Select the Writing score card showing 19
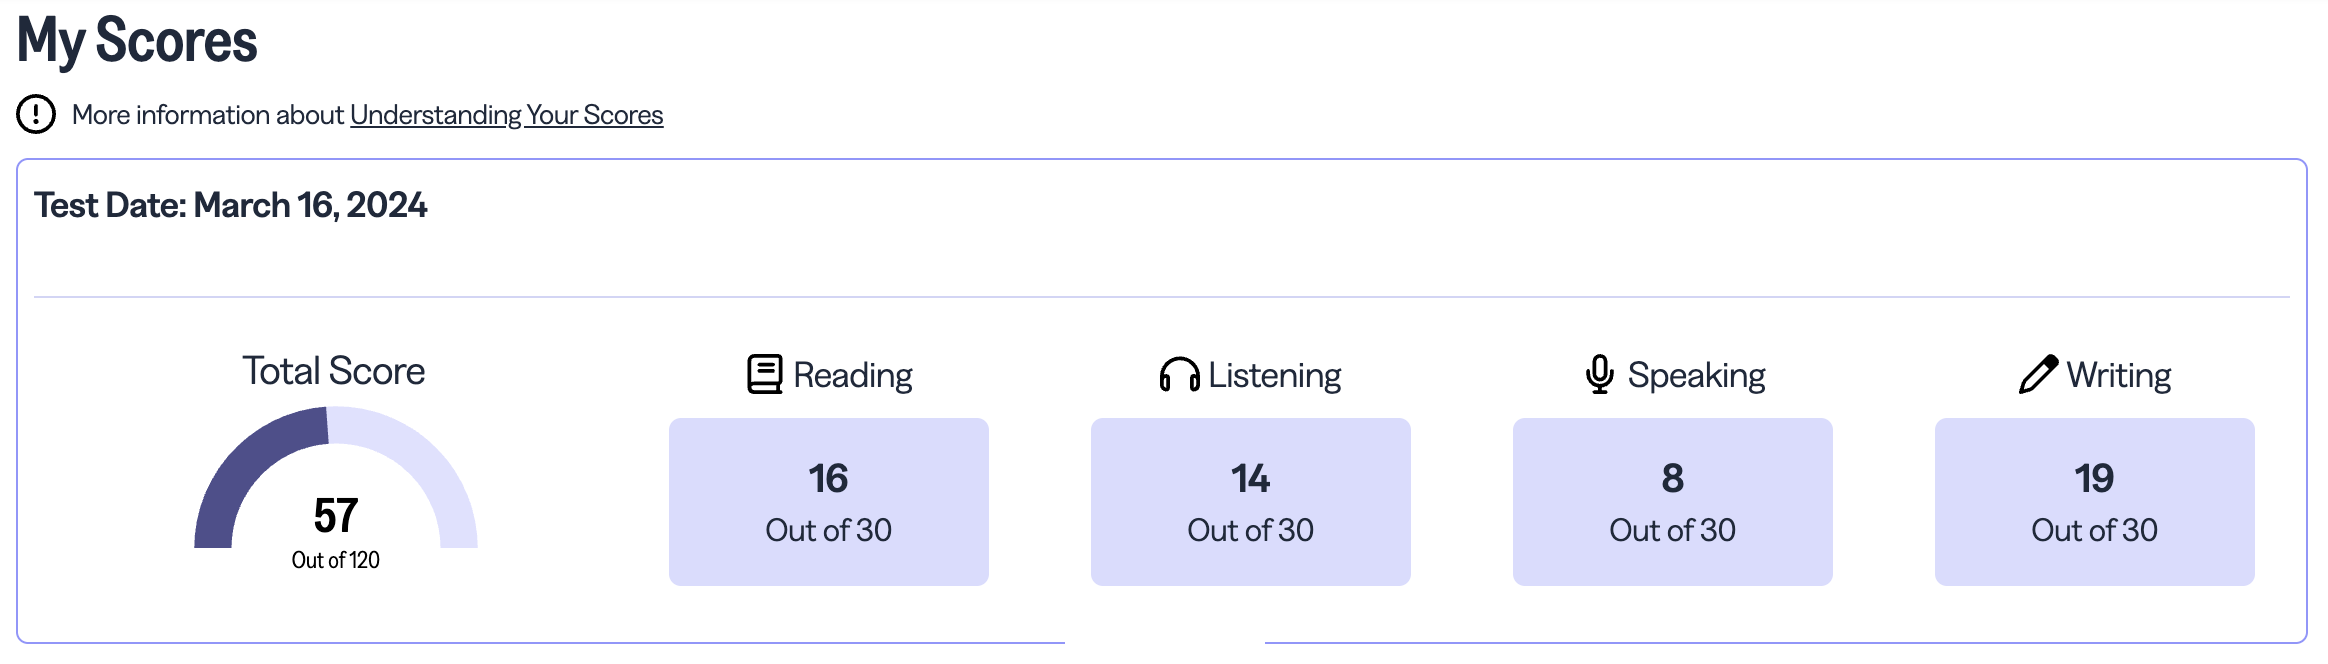 (2094, 501)
